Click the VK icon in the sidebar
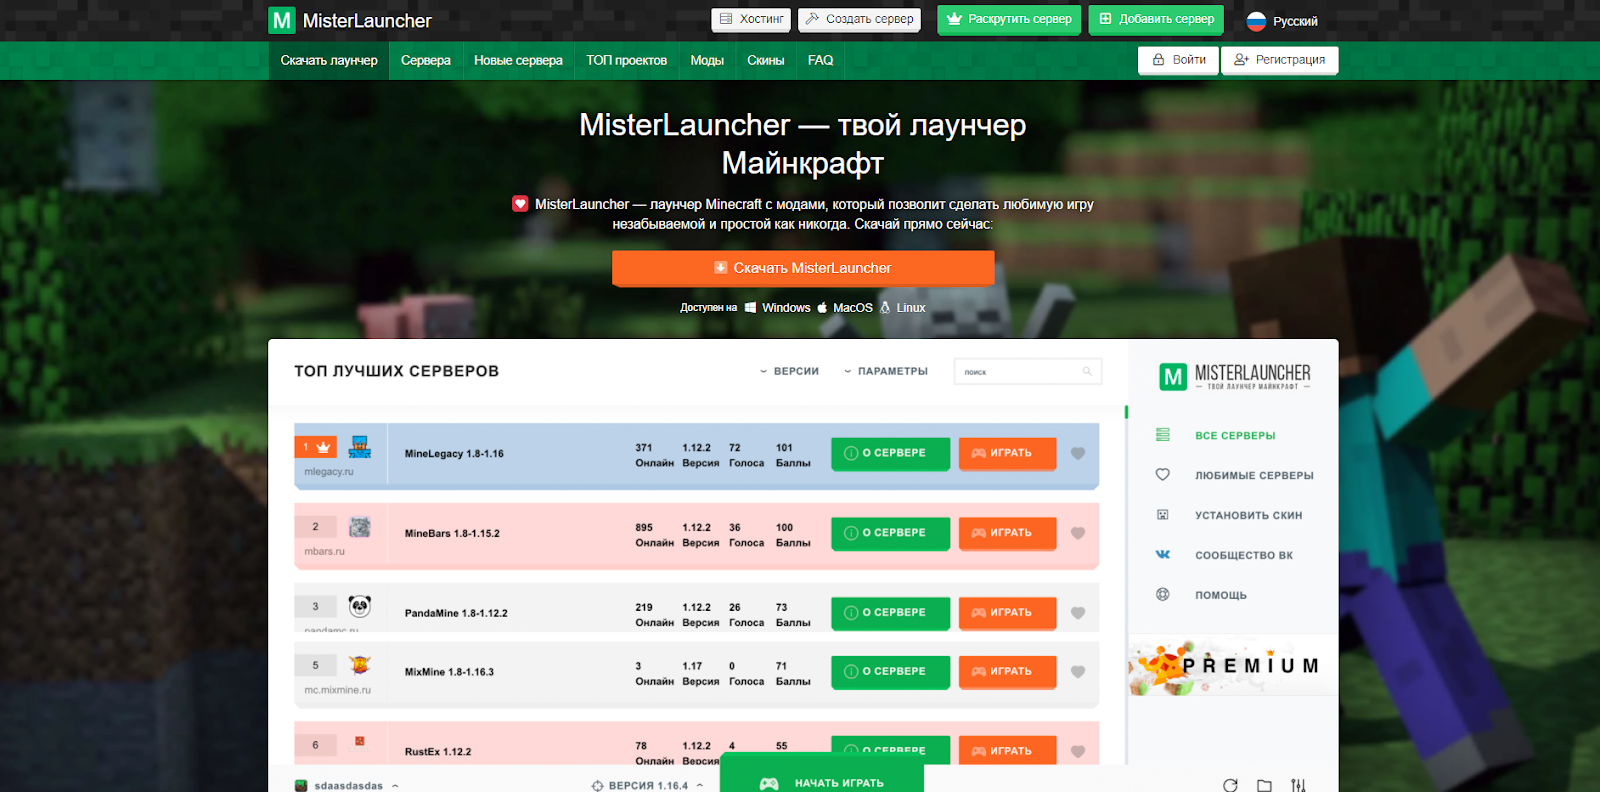 pos(1162,554)
